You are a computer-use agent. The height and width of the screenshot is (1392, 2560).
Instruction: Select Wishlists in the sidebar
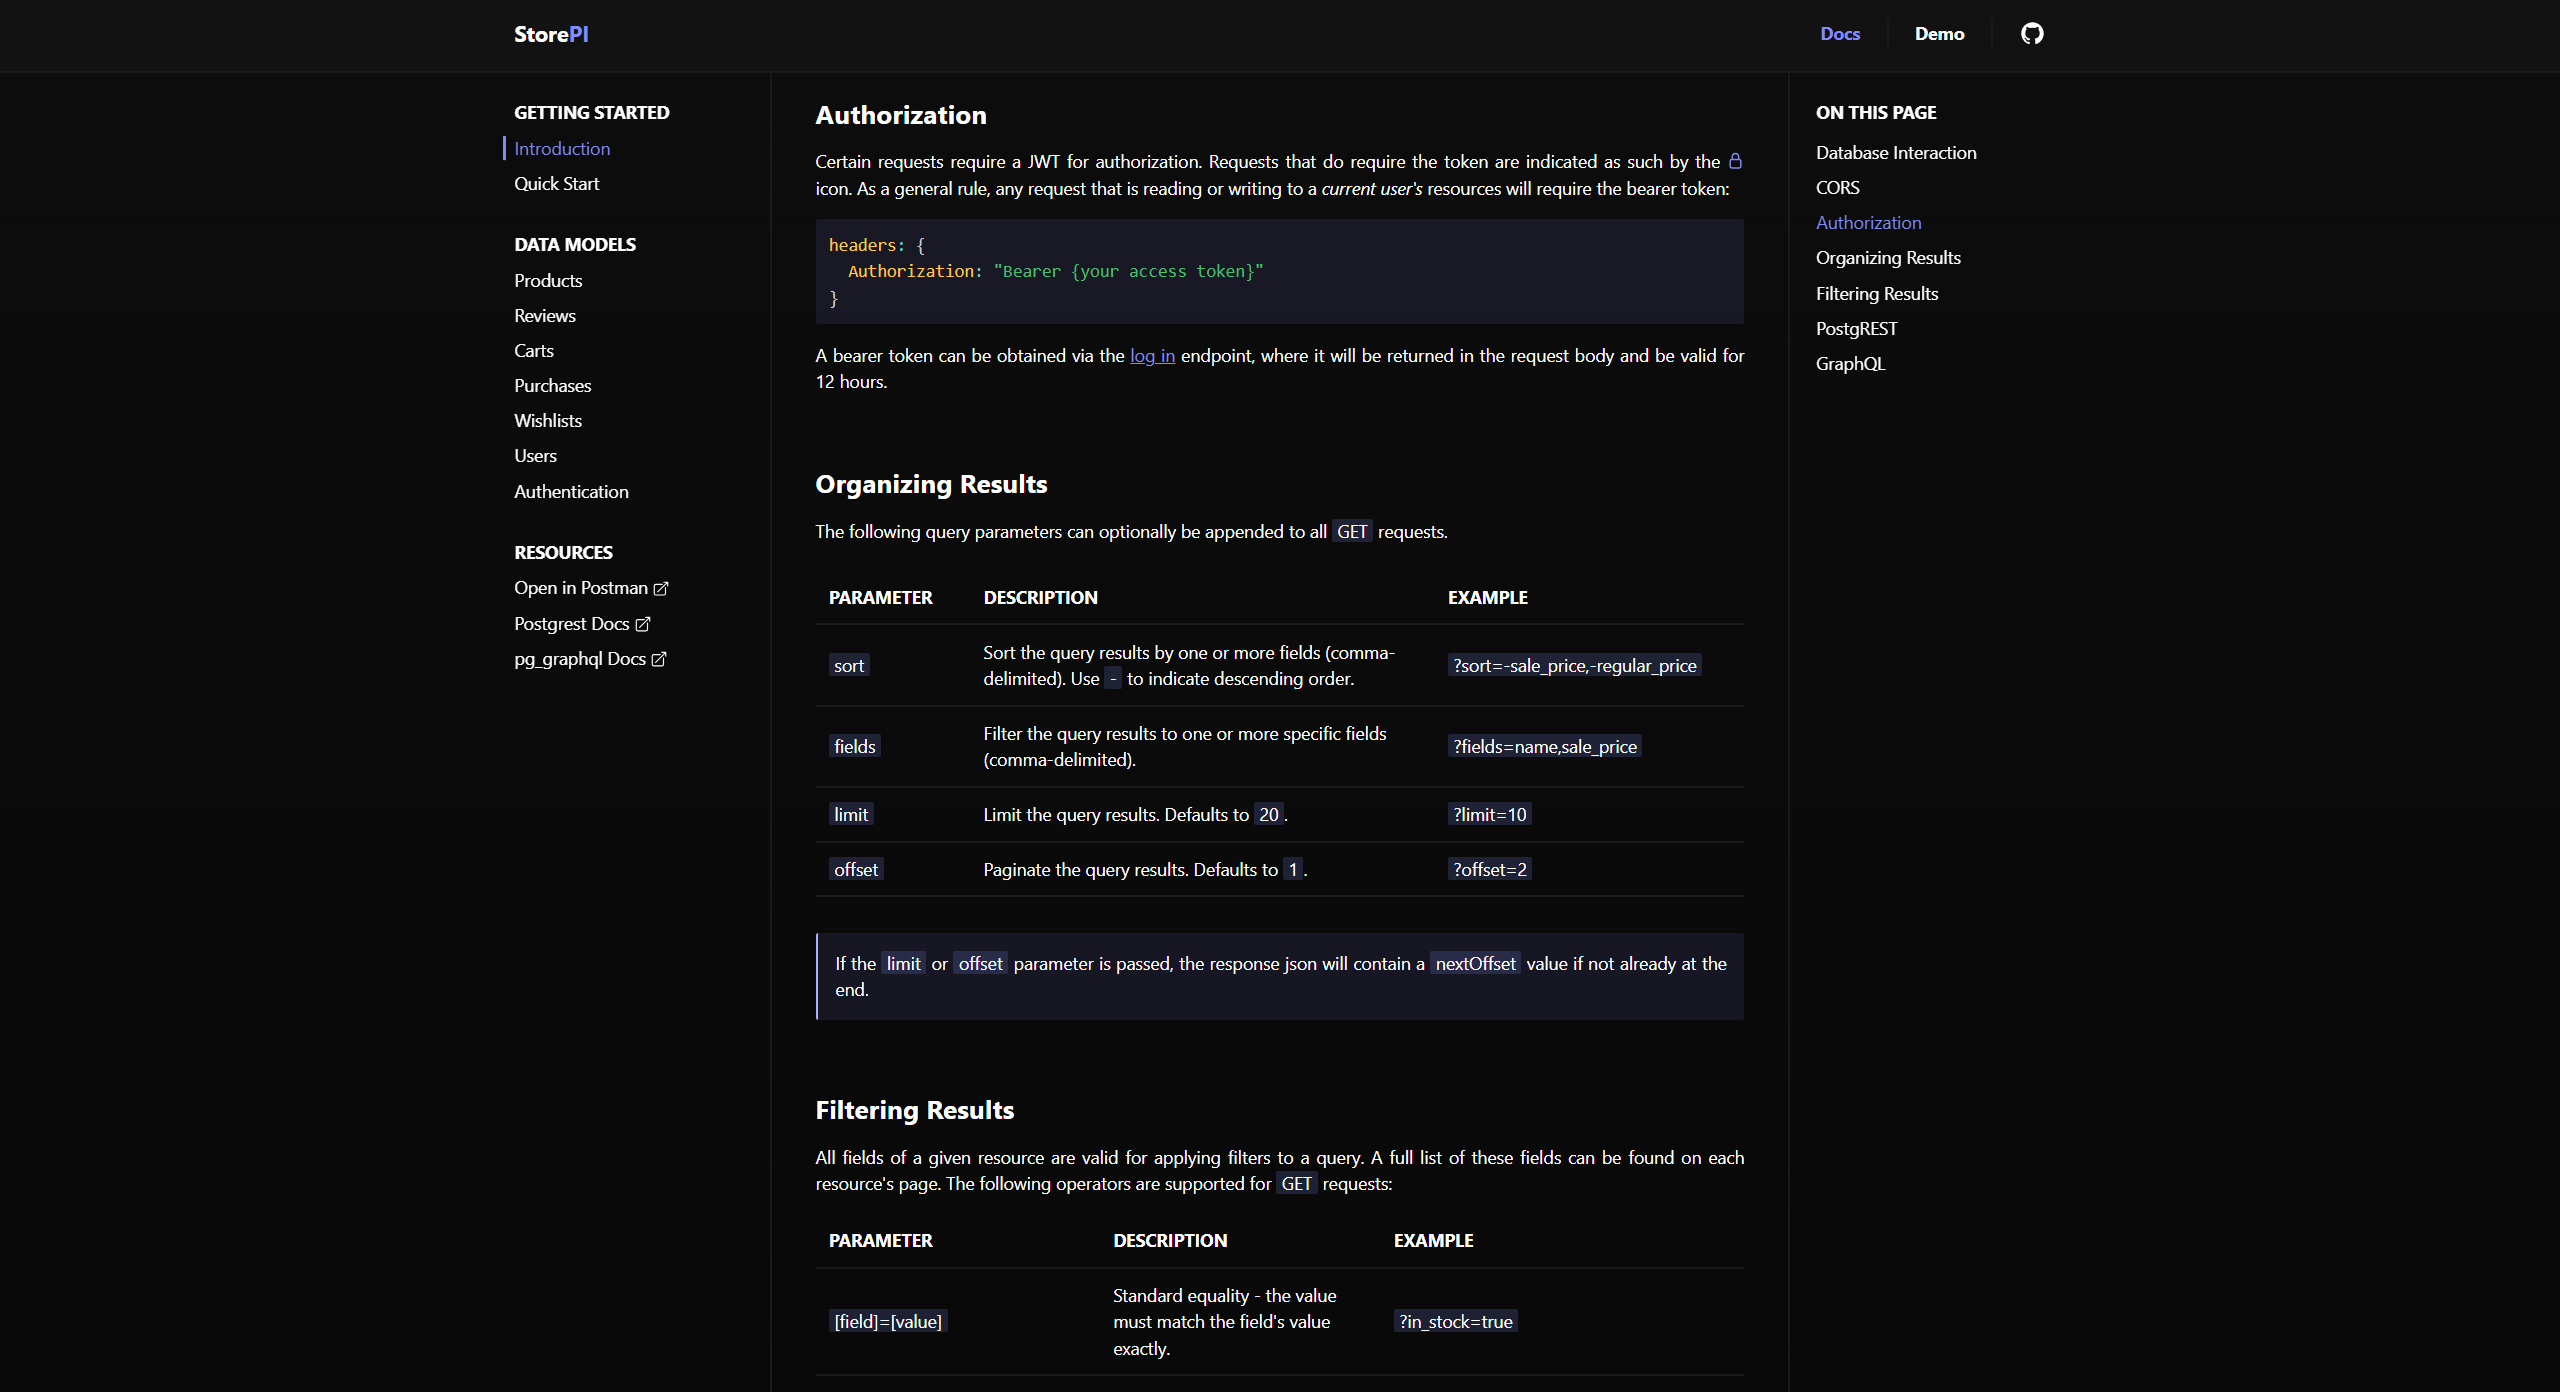[x=547, y=420]
